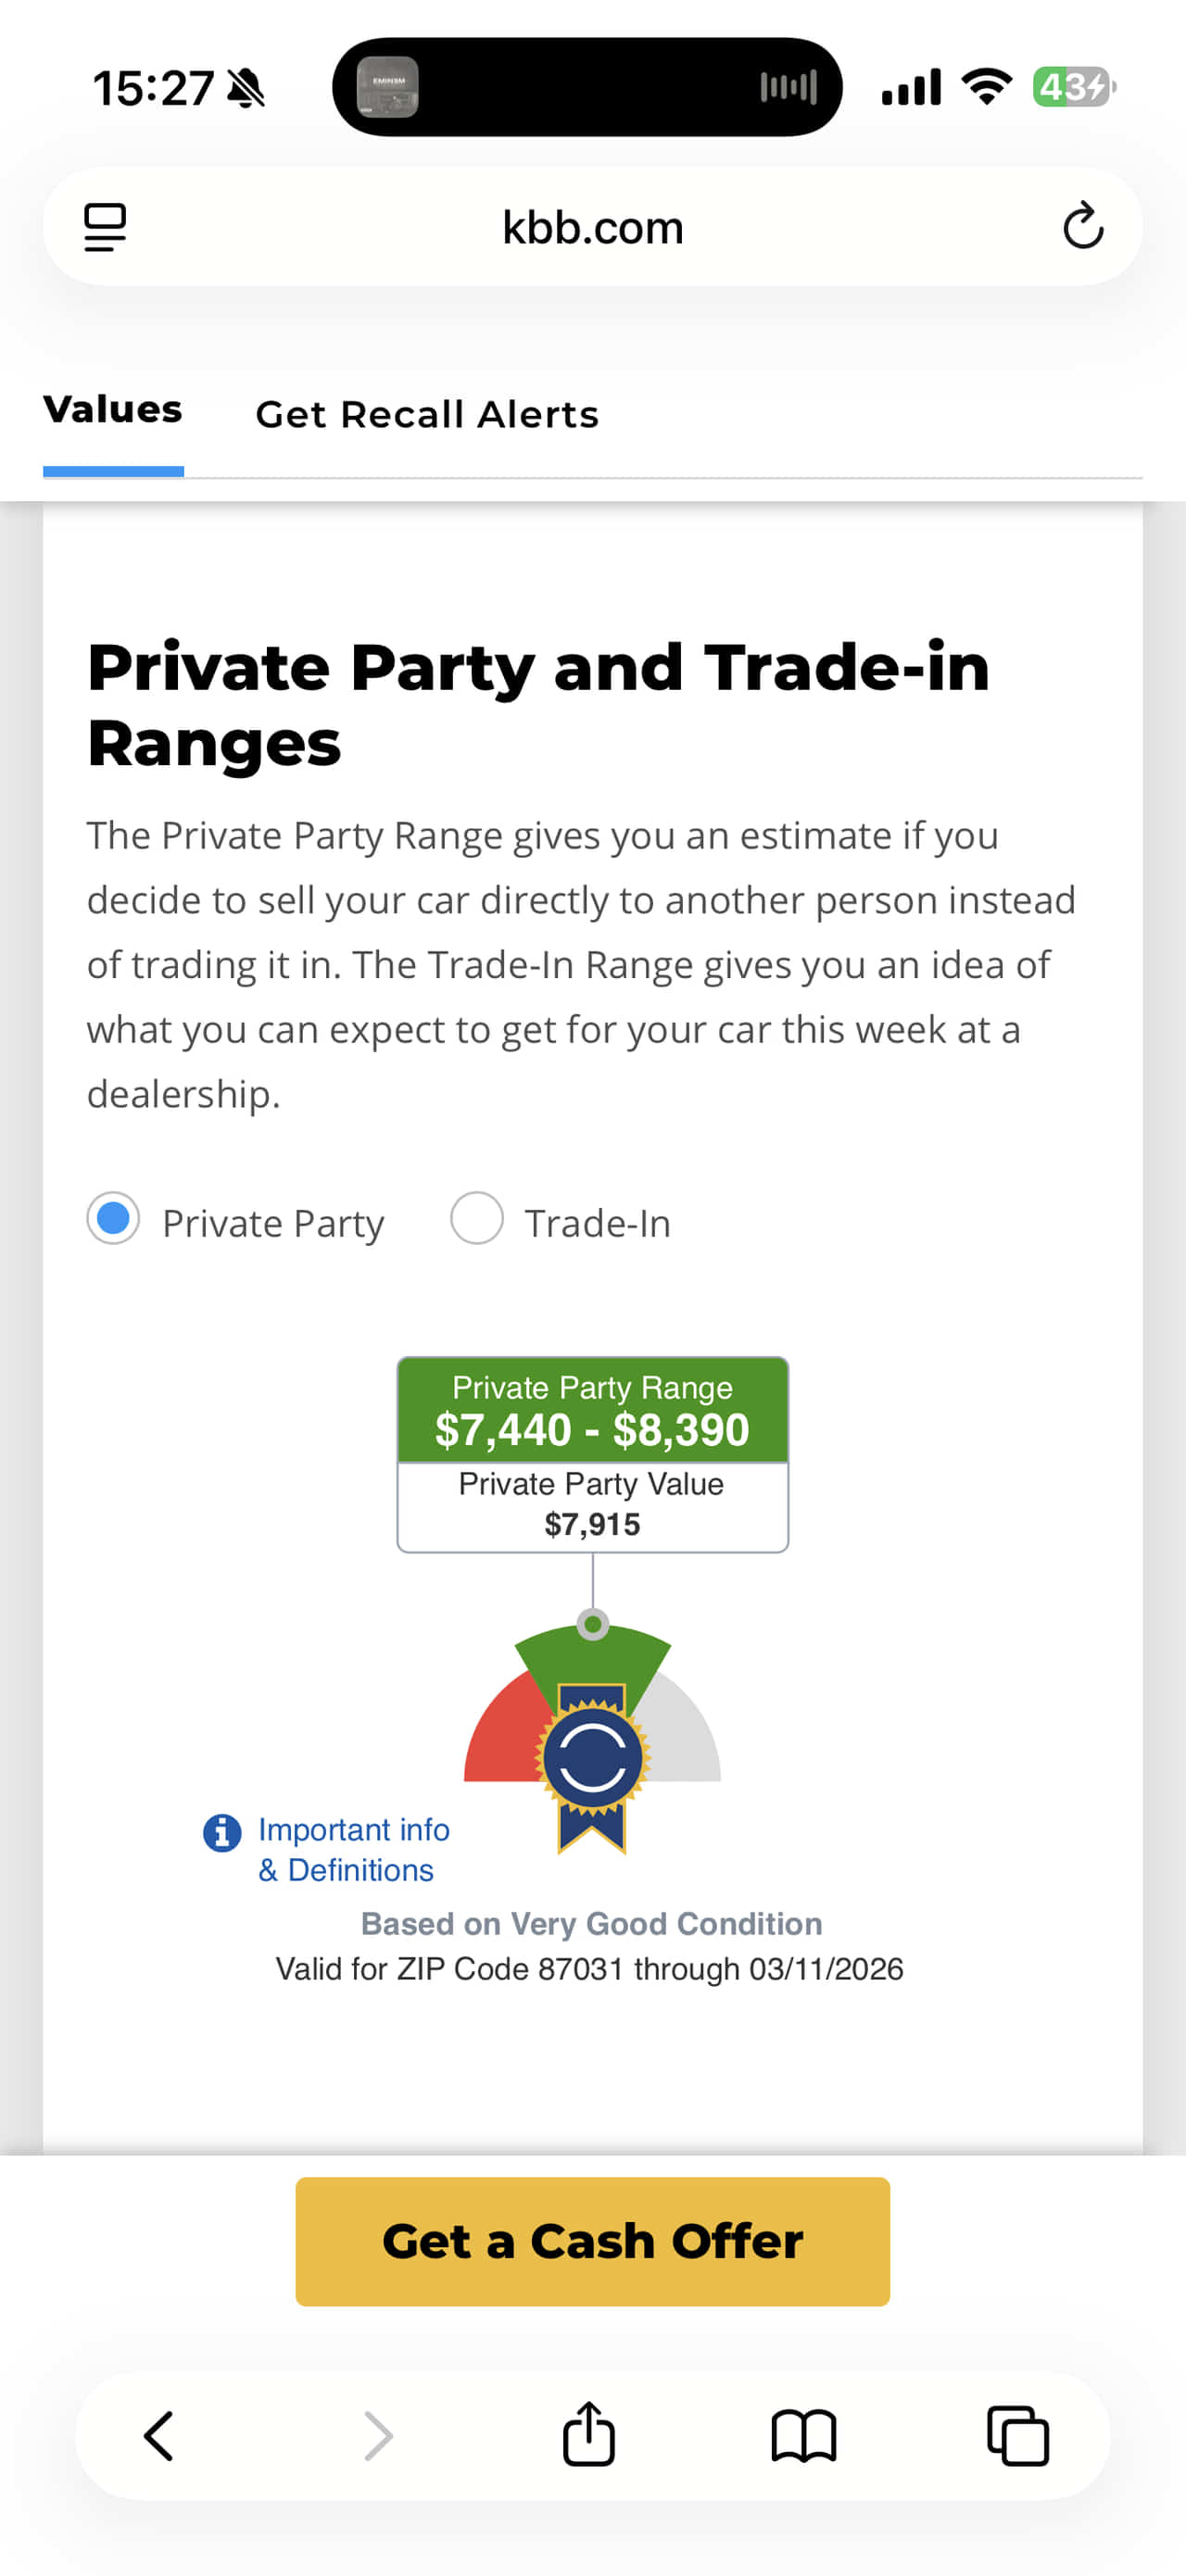Navigate back with the left chevron
The width and height of the screenshot is (1186, 2576).
point(160,2437)
